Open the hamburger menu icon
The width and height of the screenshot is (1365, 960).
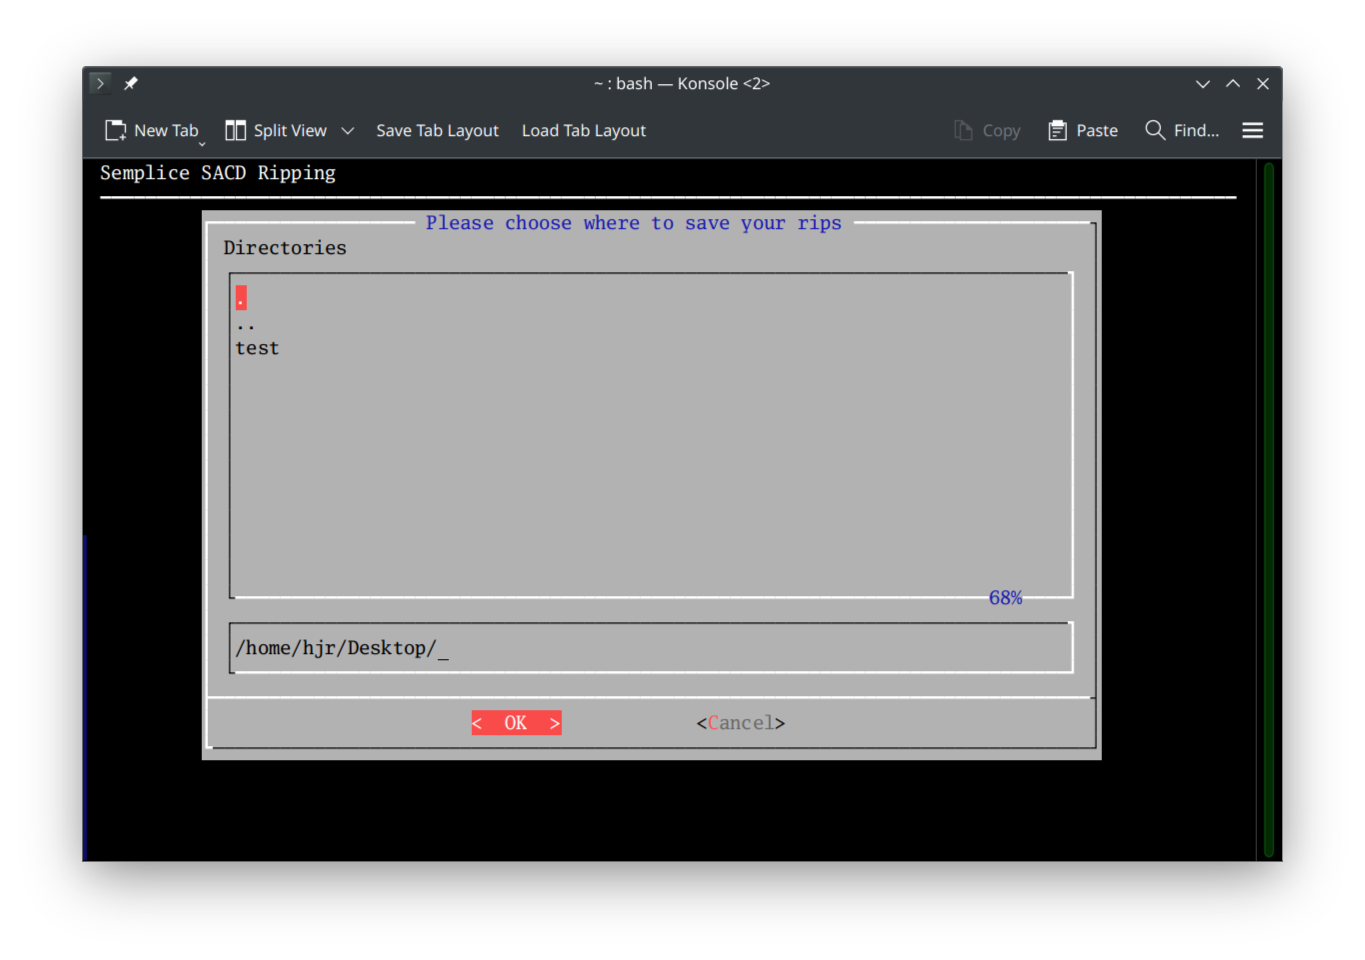1252,130
